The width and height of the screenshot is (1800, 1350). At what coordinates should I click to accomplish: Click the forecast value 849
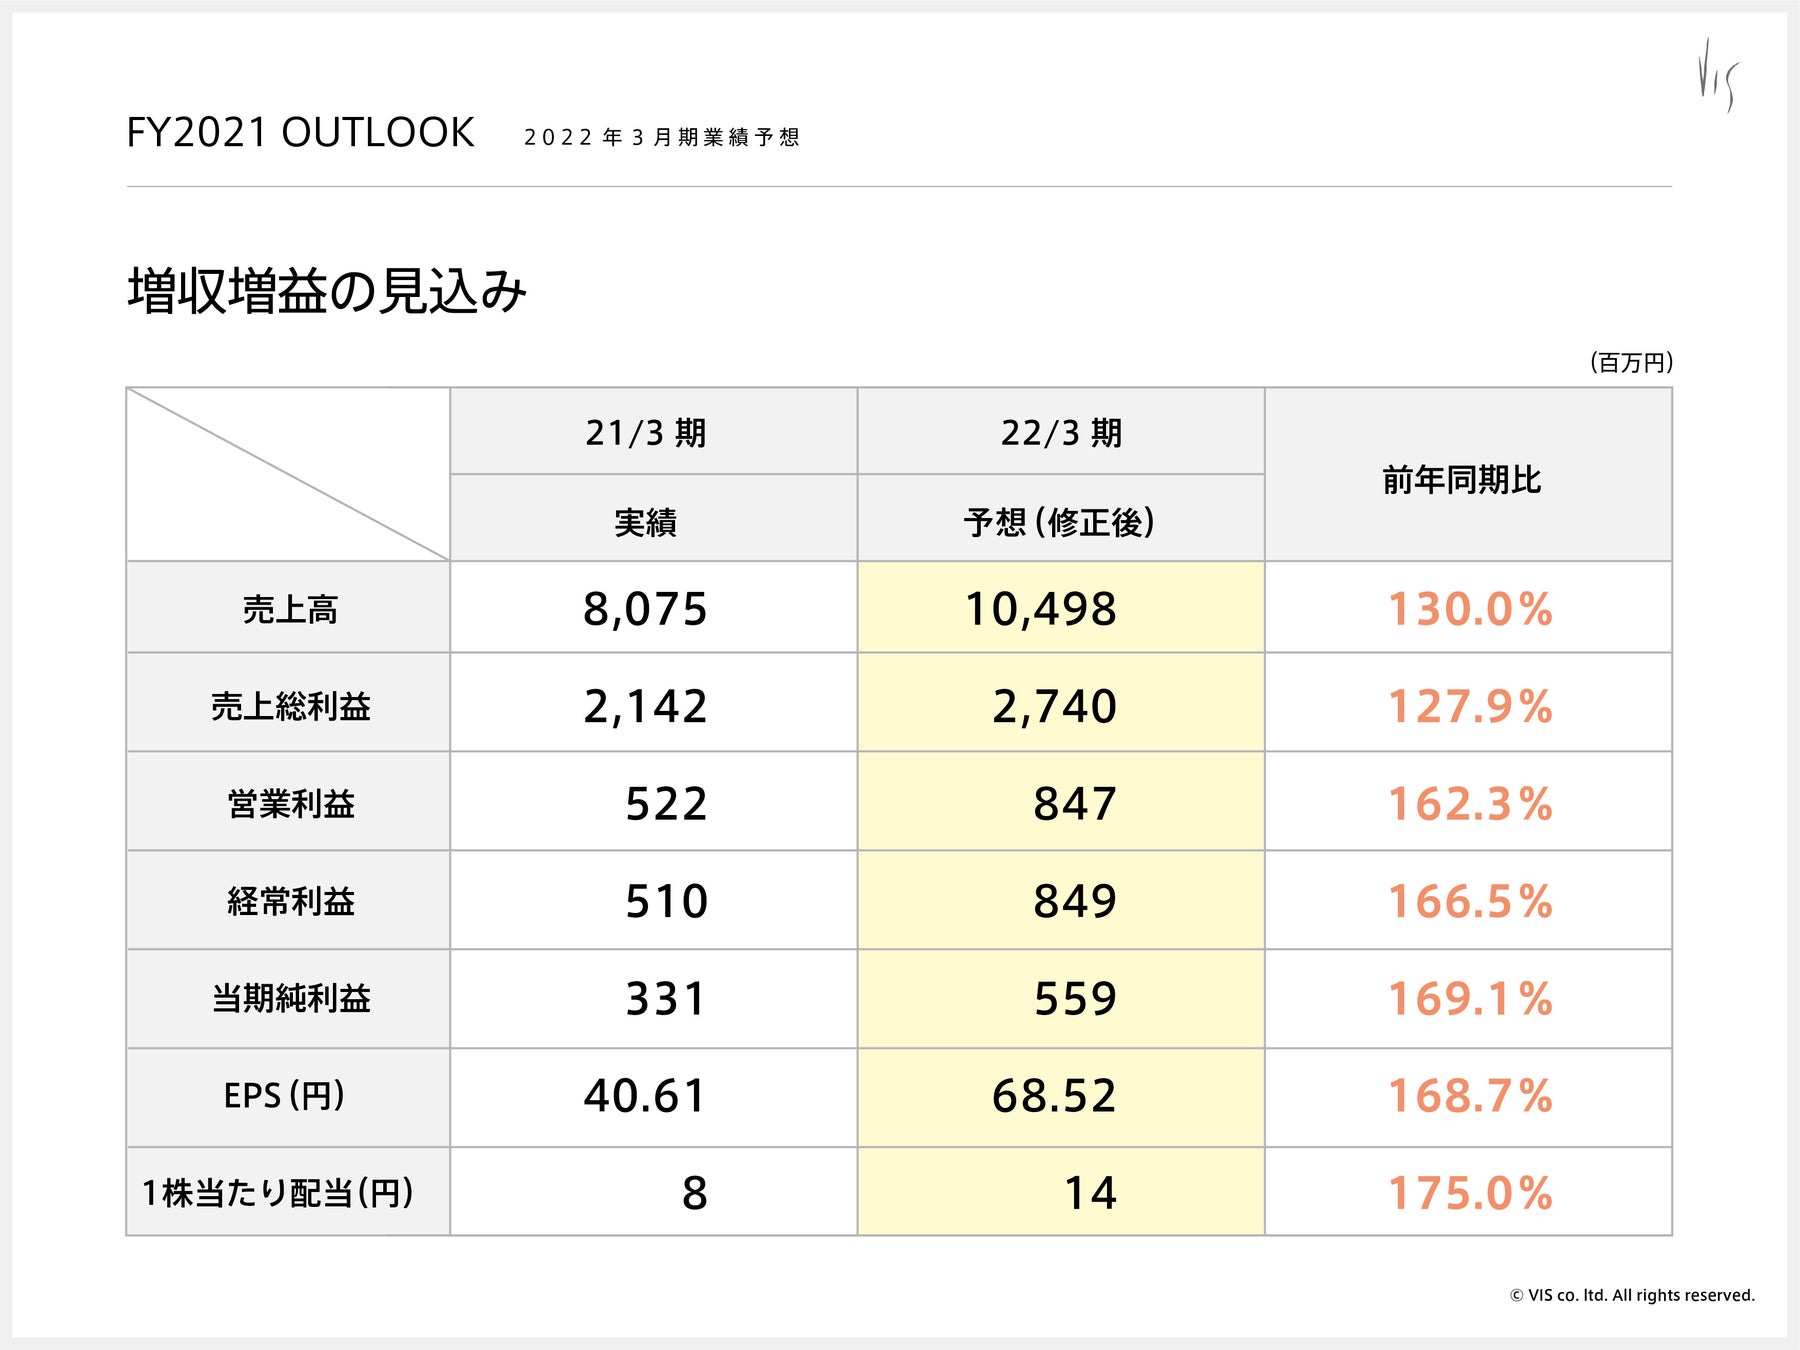click(1075, 901)
